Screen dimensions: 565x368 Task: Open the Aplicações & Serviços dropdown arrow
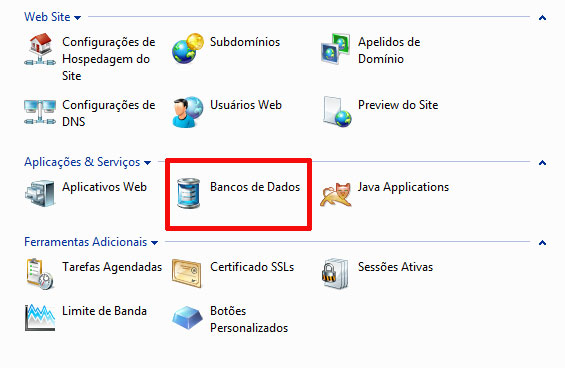(147, 163)
